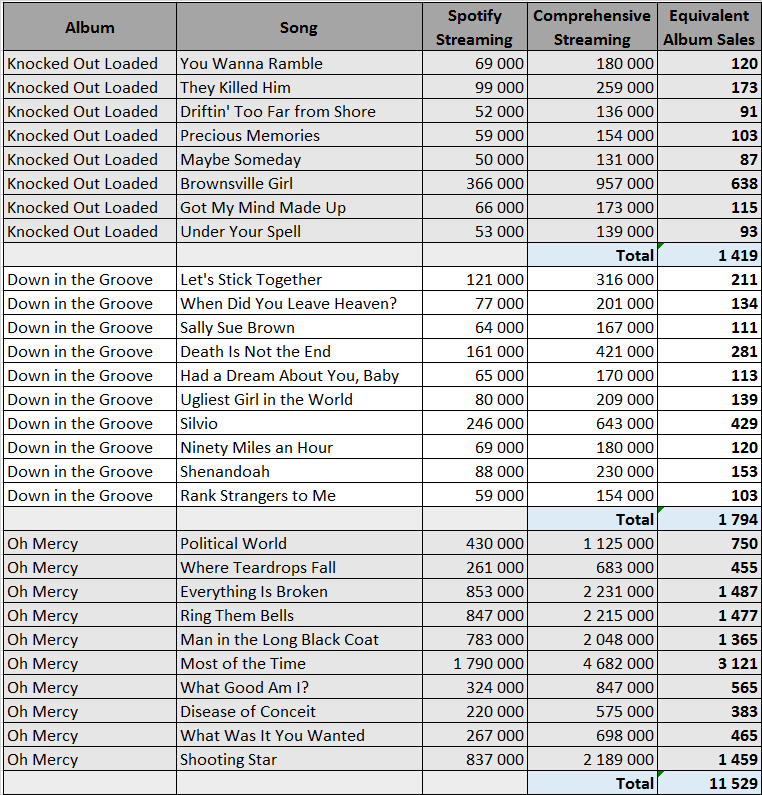This screenshot has width=762, height=795.
Task: Select the Disease of Conceit cell
Action: coord(299,711)
